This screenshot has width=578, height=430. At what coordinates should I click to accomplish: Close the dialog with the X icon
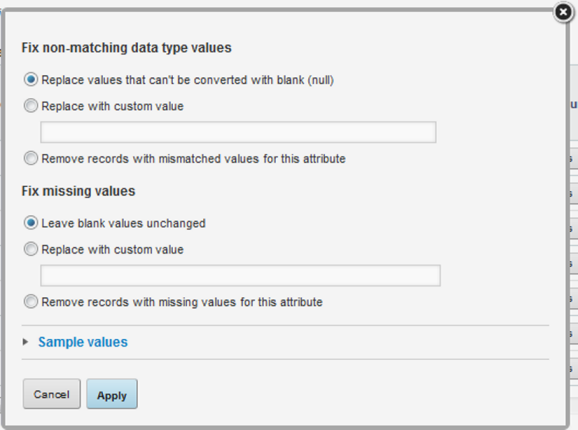pos(563,12)
